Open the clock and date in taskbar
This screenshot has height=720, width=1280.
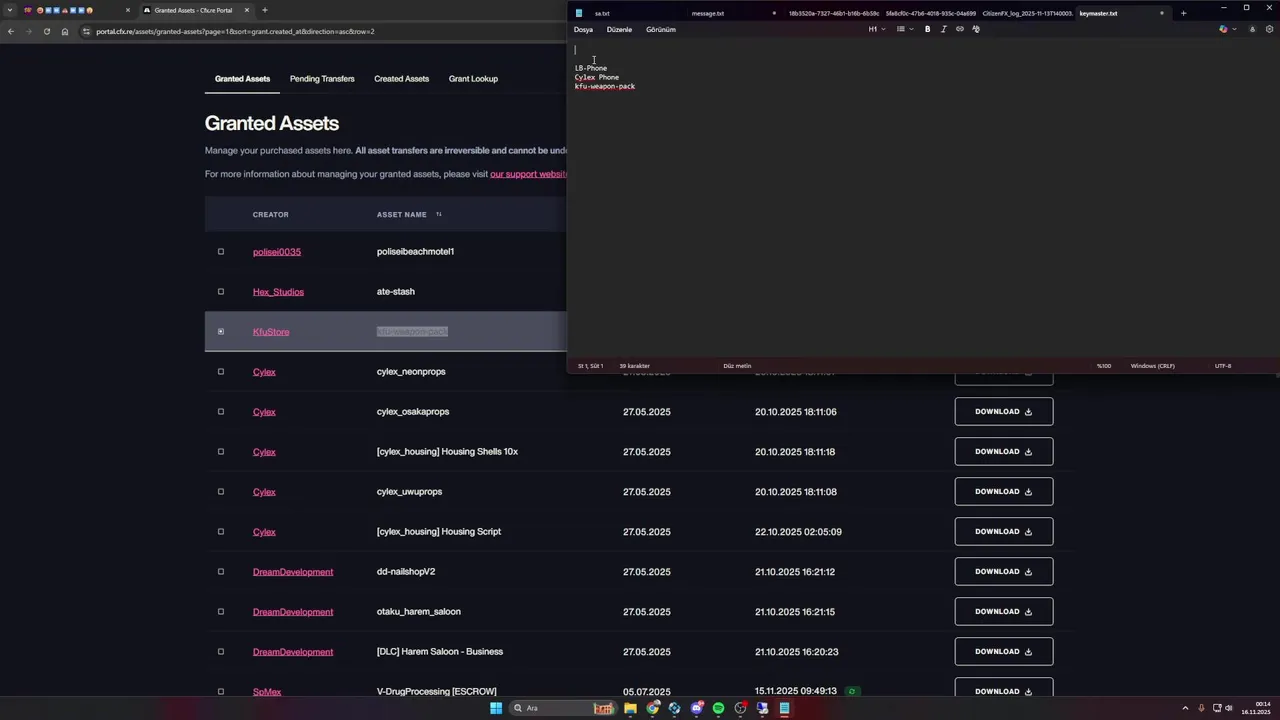tap(1256, 708)
